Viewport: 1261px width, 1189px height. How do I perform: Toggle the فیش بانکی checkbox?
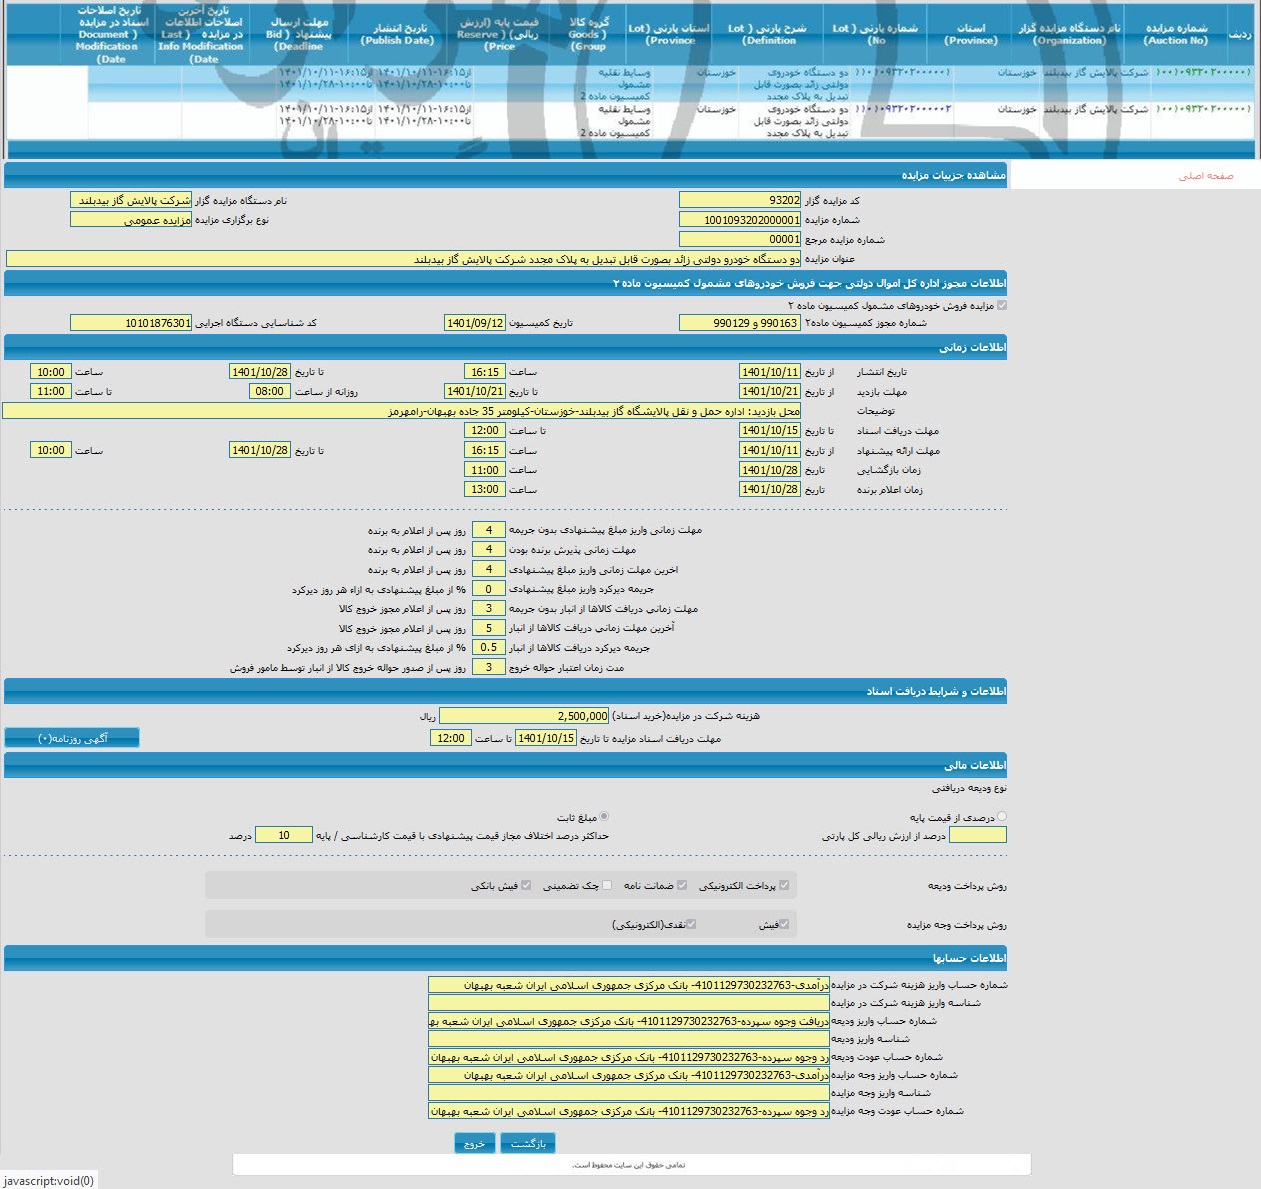(x=526, y=885)
